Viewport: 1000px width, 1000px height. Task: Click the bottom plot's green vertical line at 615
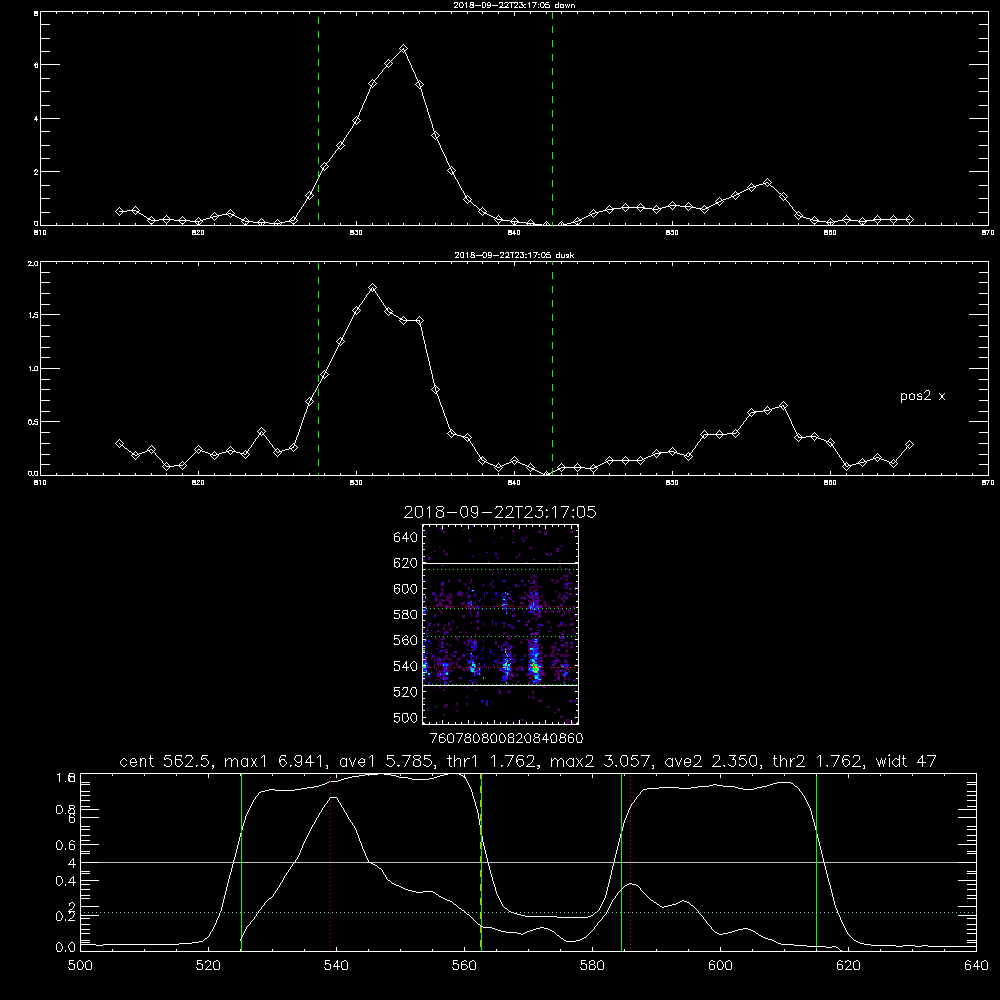click(816, 862)
